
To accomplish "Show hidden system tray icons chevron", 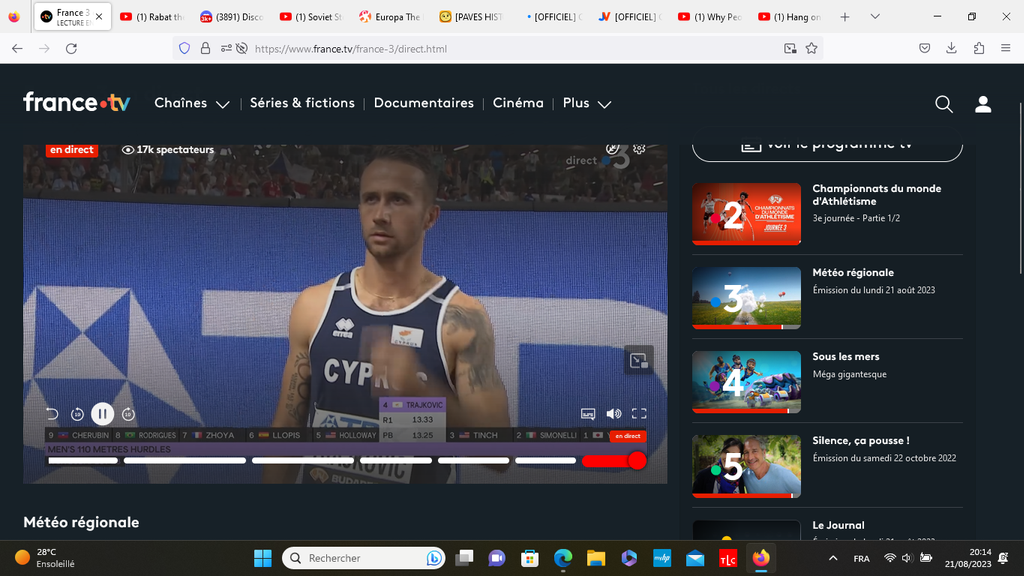I will pos(833,558).
